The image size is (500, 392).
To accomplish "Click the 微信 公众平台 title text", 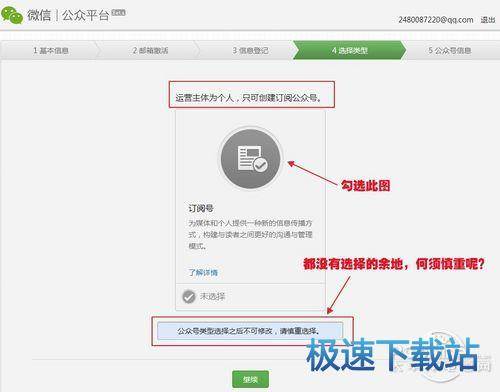I will [68, 15].
